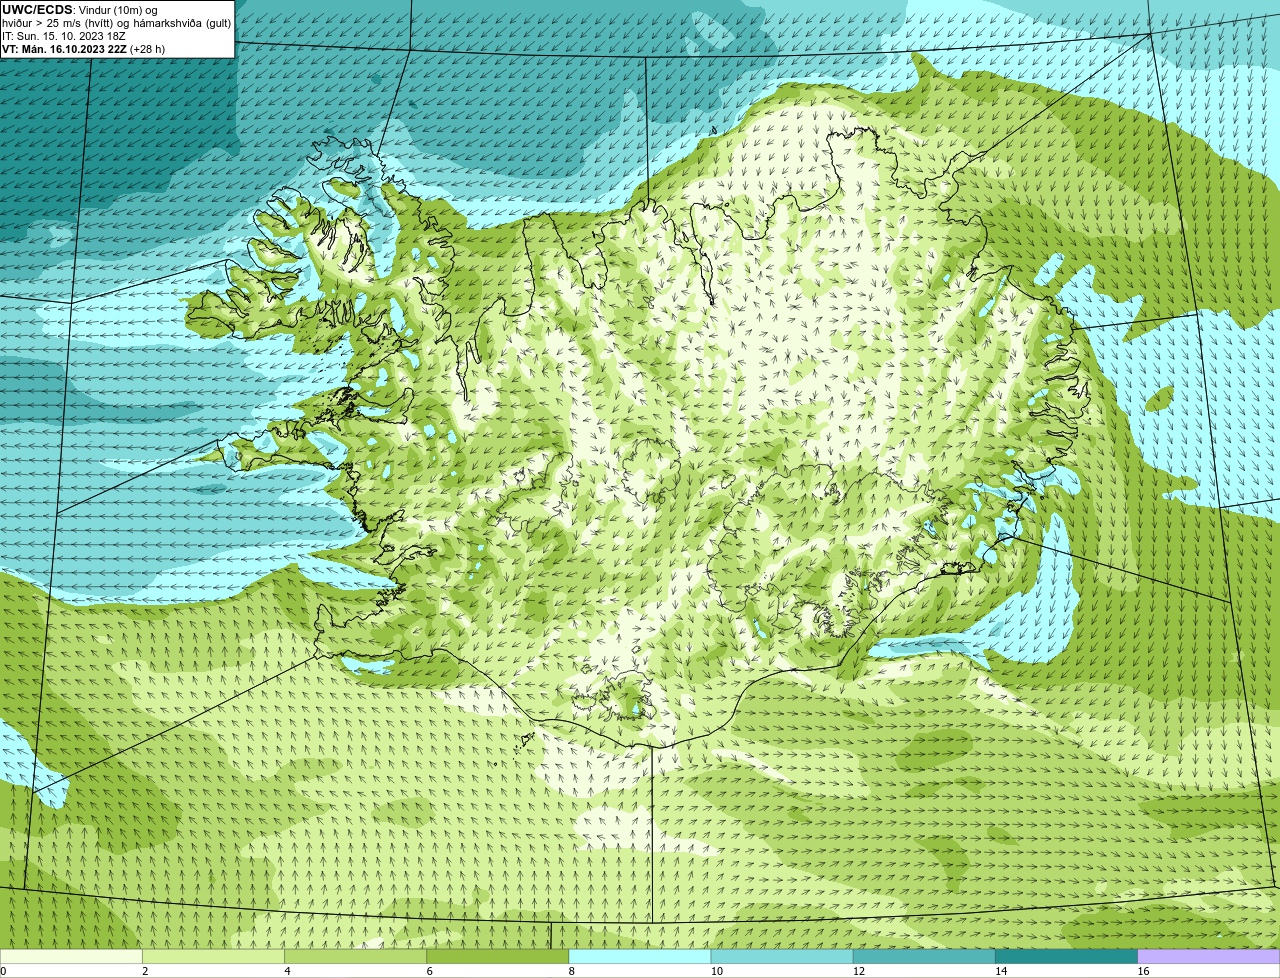Click the pale cyan 8–10 m/s legend swatch
This screenshot has width=1280, height=978.
point(639,957)
